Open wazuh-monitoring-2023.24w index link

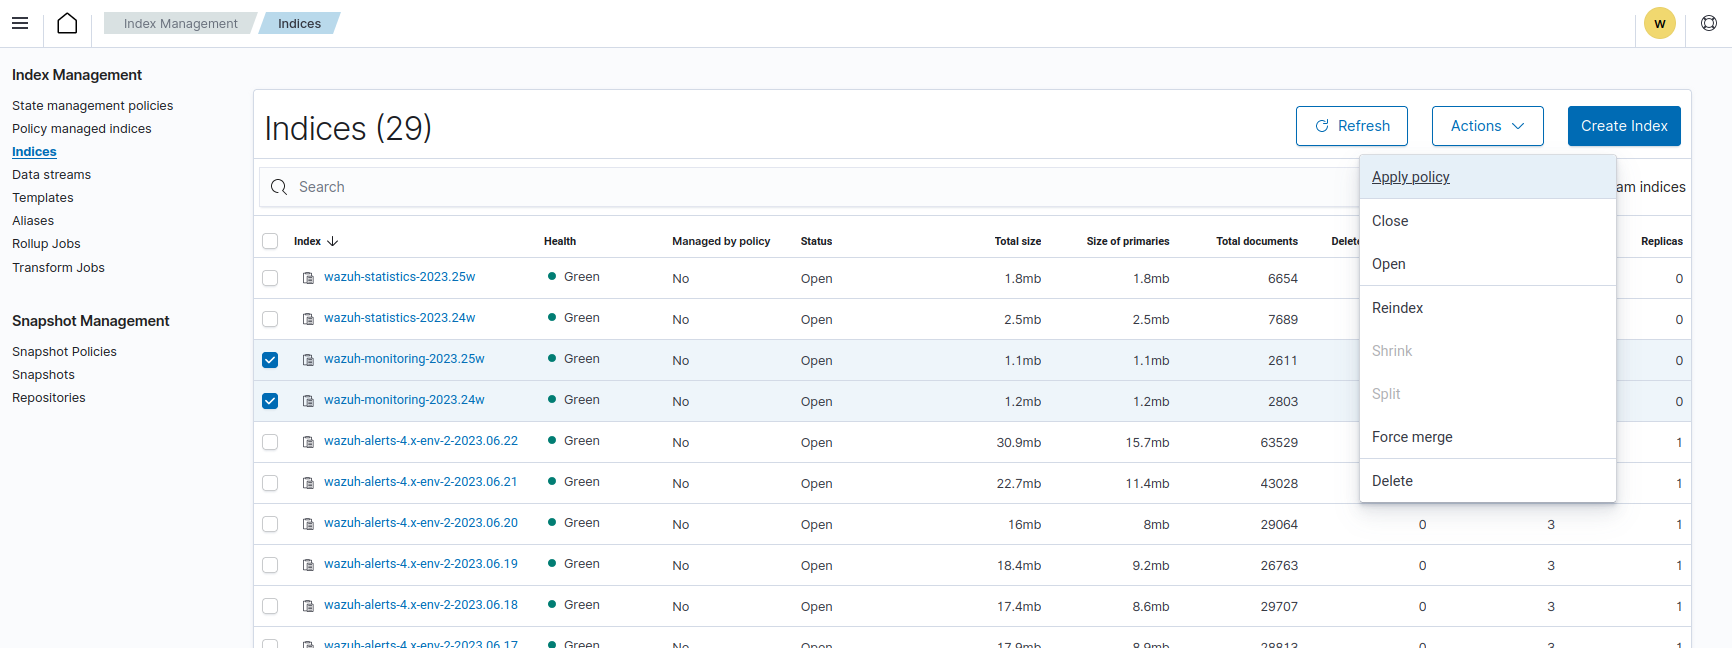click(x=404, y=400)
